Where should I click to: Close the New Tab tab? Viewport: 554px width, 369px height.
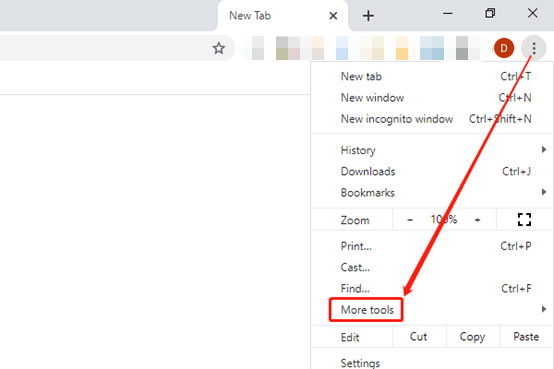tap(333, 16)
